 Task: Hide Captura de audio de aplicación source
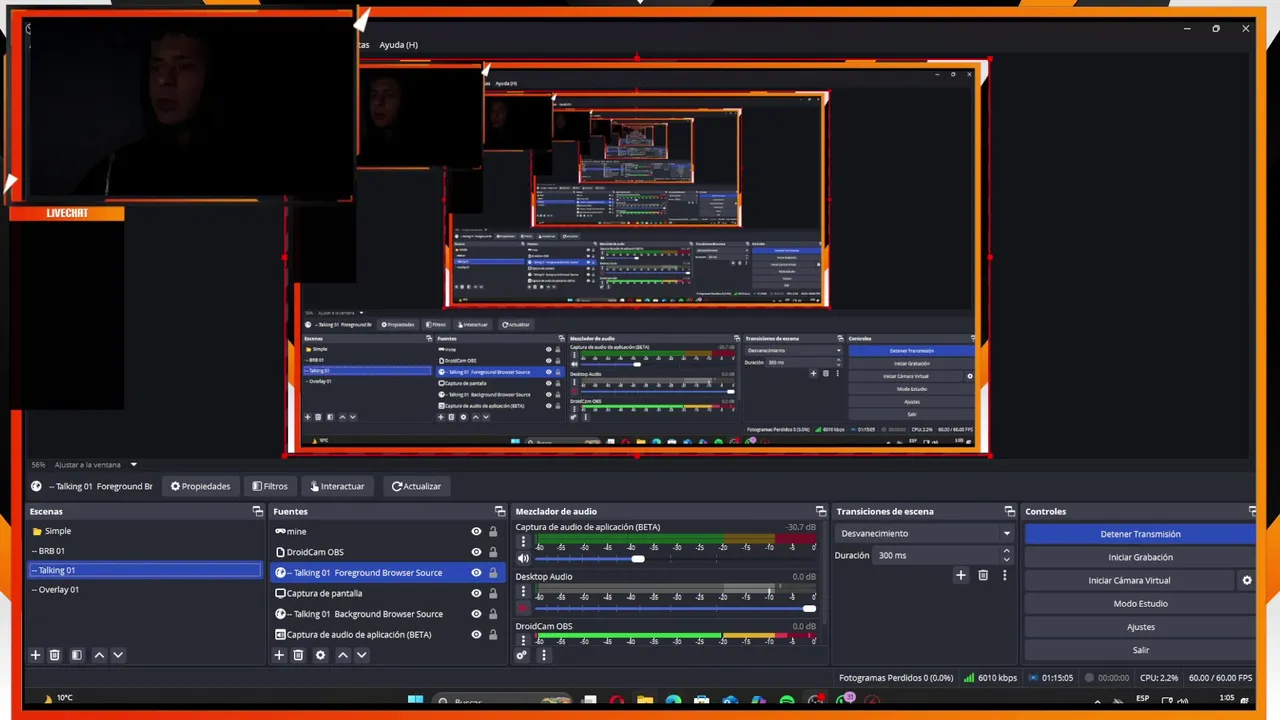476,634
